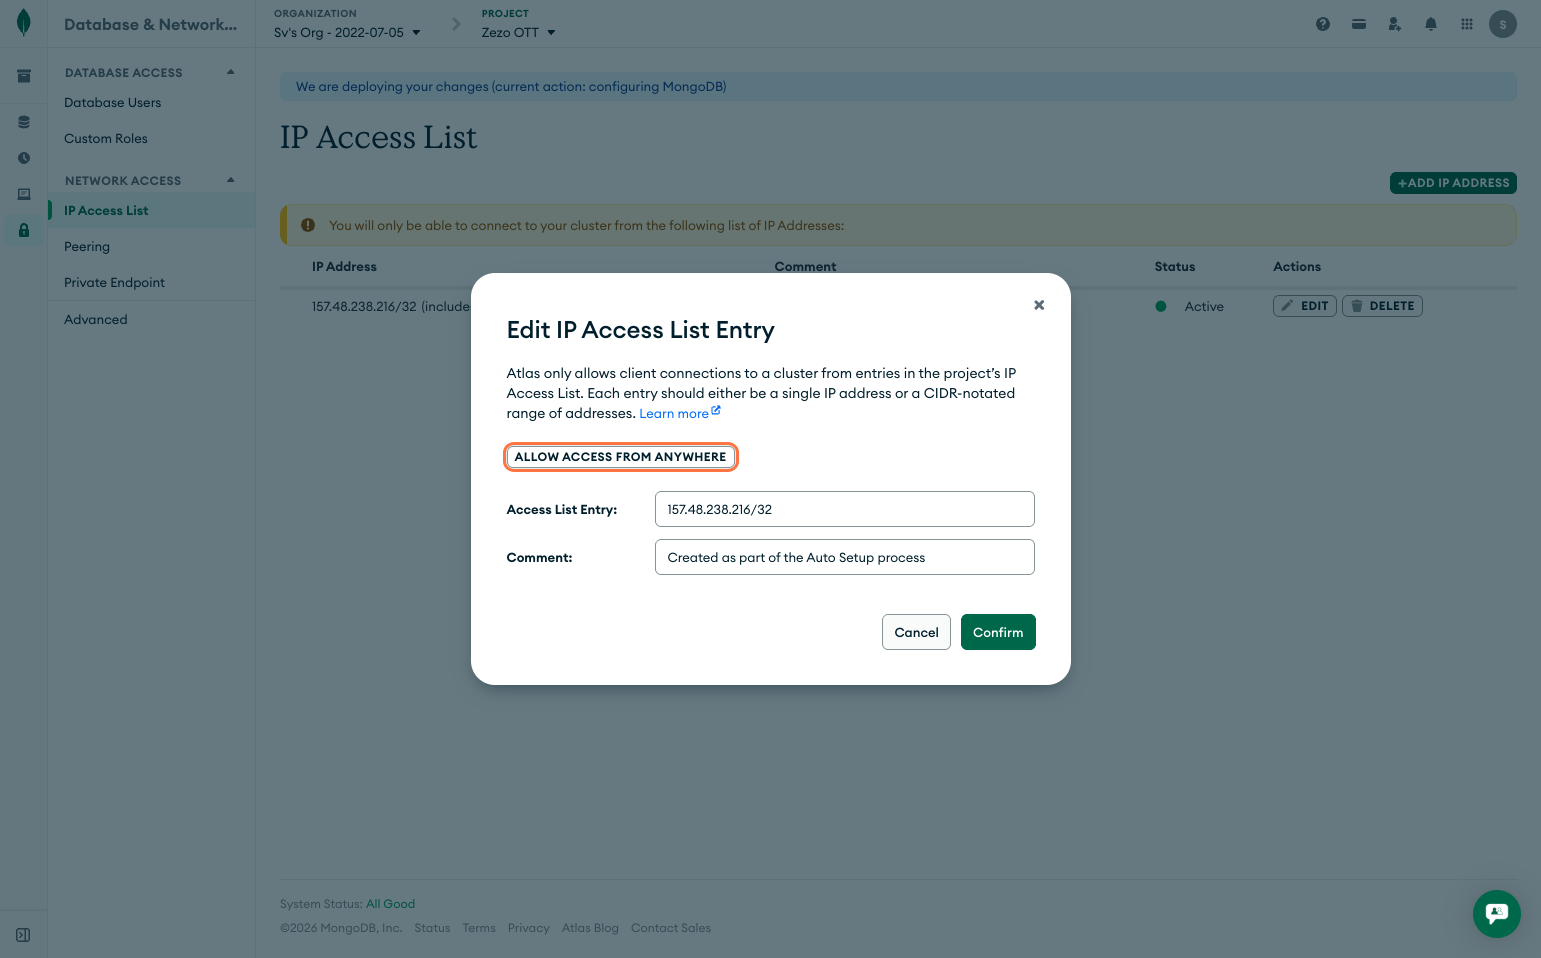
Task: Check notifications via the bell icon
Action: (1430, 23)
